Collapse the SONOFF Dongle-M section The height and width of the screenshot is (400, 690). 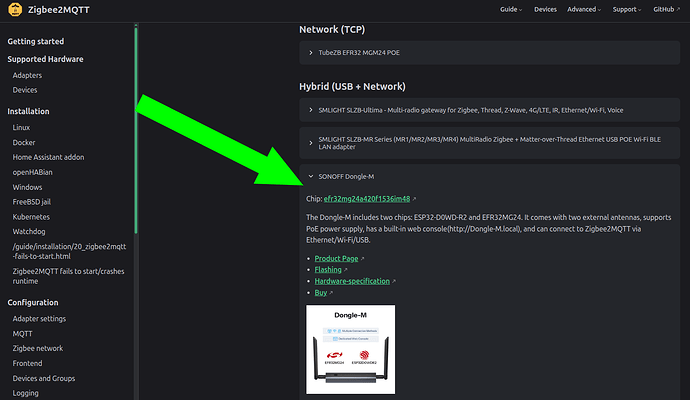[489, 176]
